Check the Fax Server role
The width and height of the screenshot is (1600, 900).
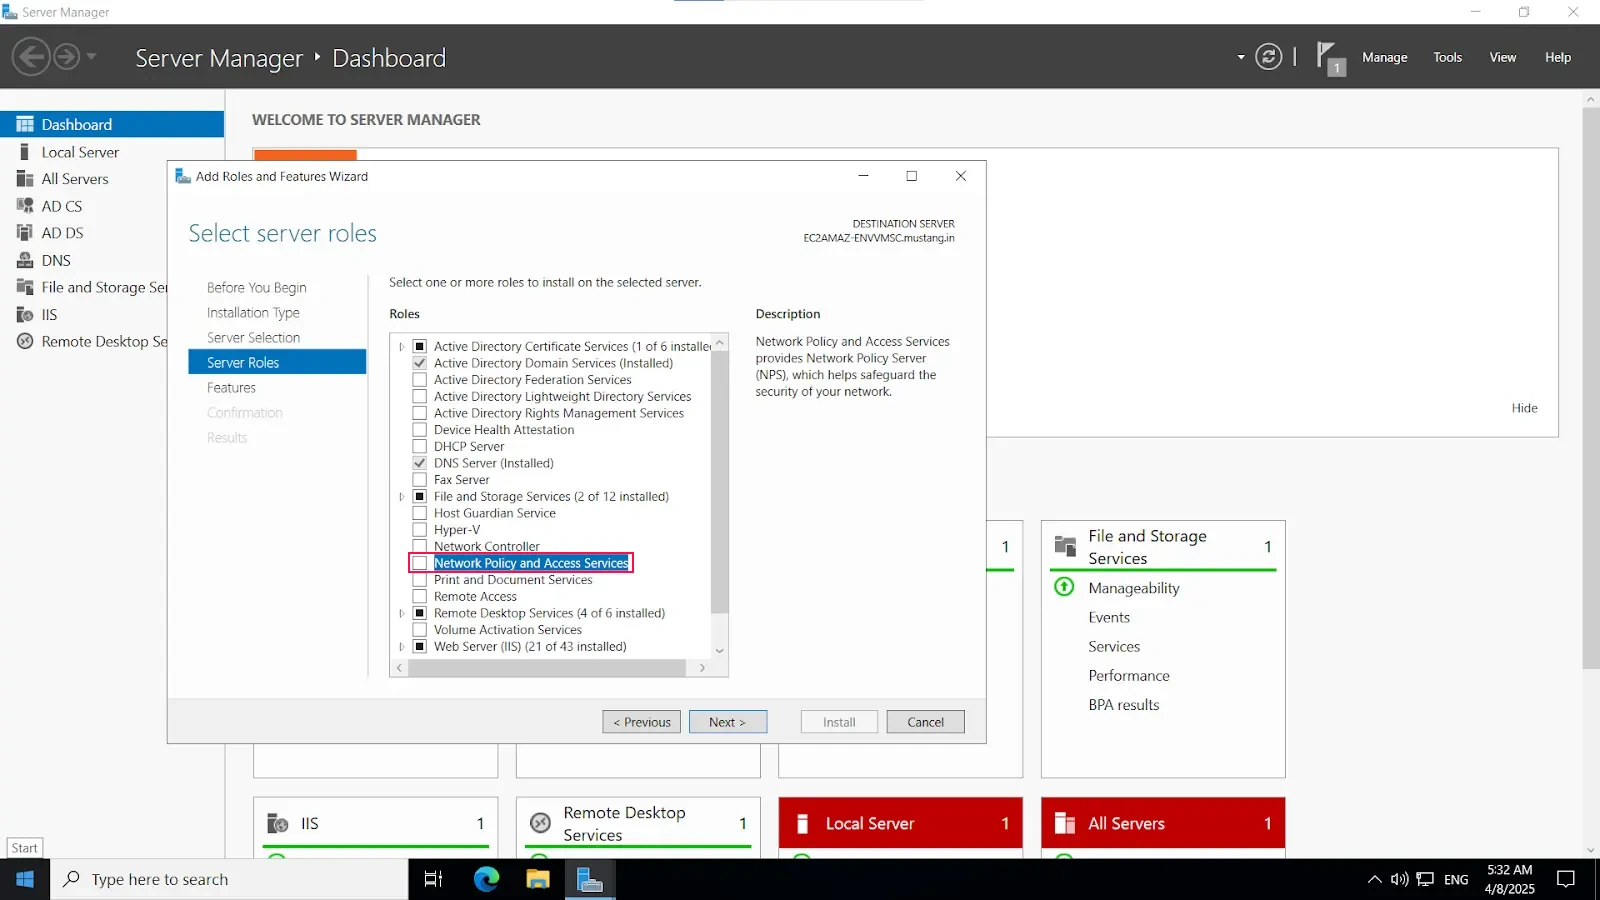pos(420,480)
